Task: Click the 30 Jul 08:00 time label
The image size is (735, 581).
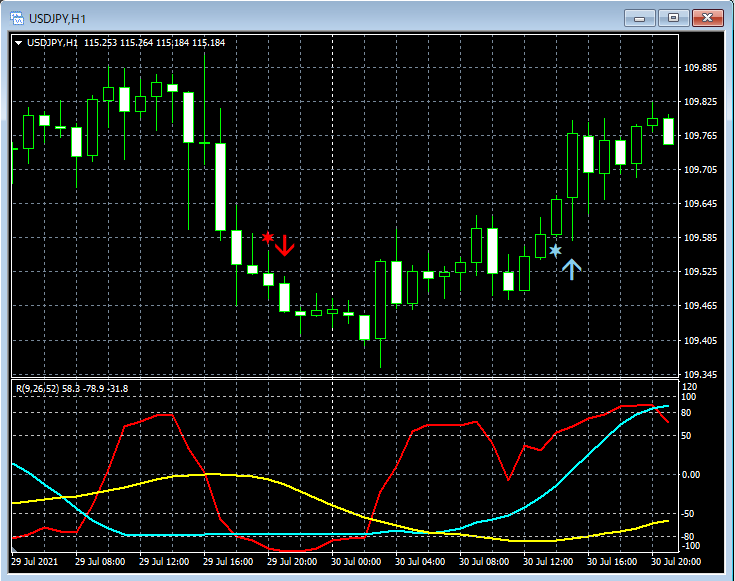Action: (x=484, y=561)
